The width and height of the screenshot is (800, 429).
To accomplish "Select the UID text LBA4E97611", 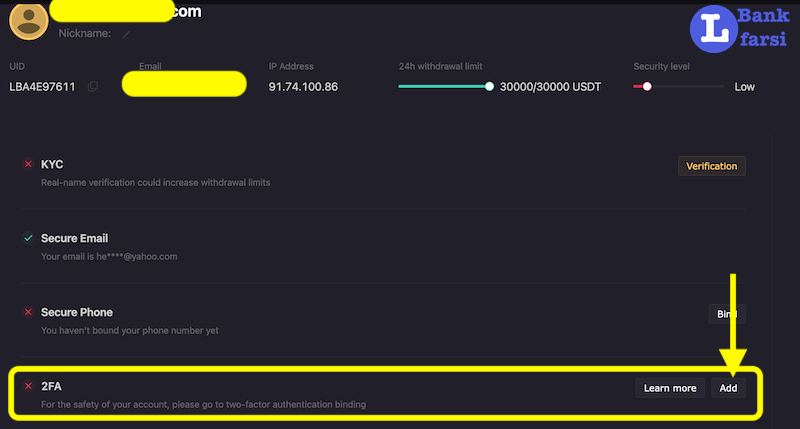I will pyautogui.click(x=43, y=87).
